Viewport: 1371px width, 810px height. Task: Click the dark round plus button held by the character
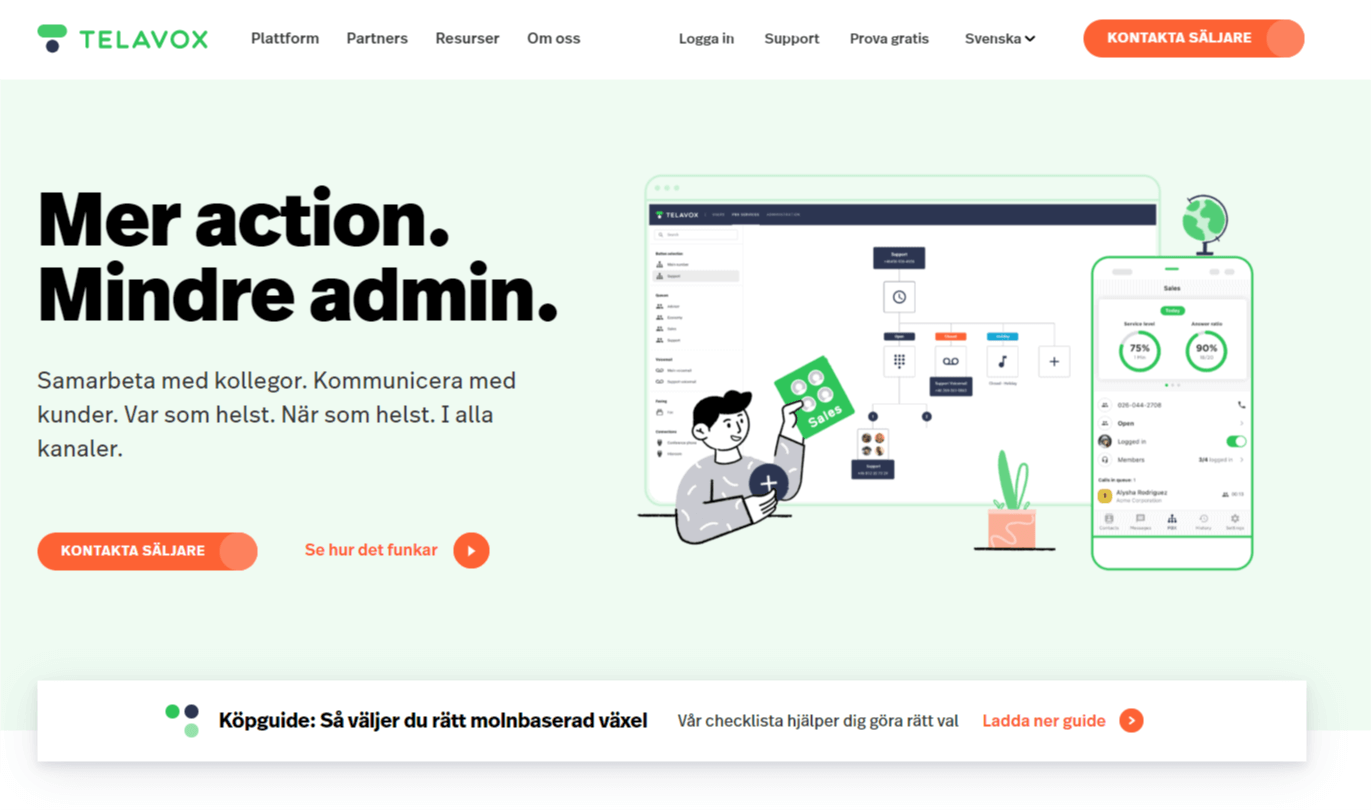click(768, 484)
